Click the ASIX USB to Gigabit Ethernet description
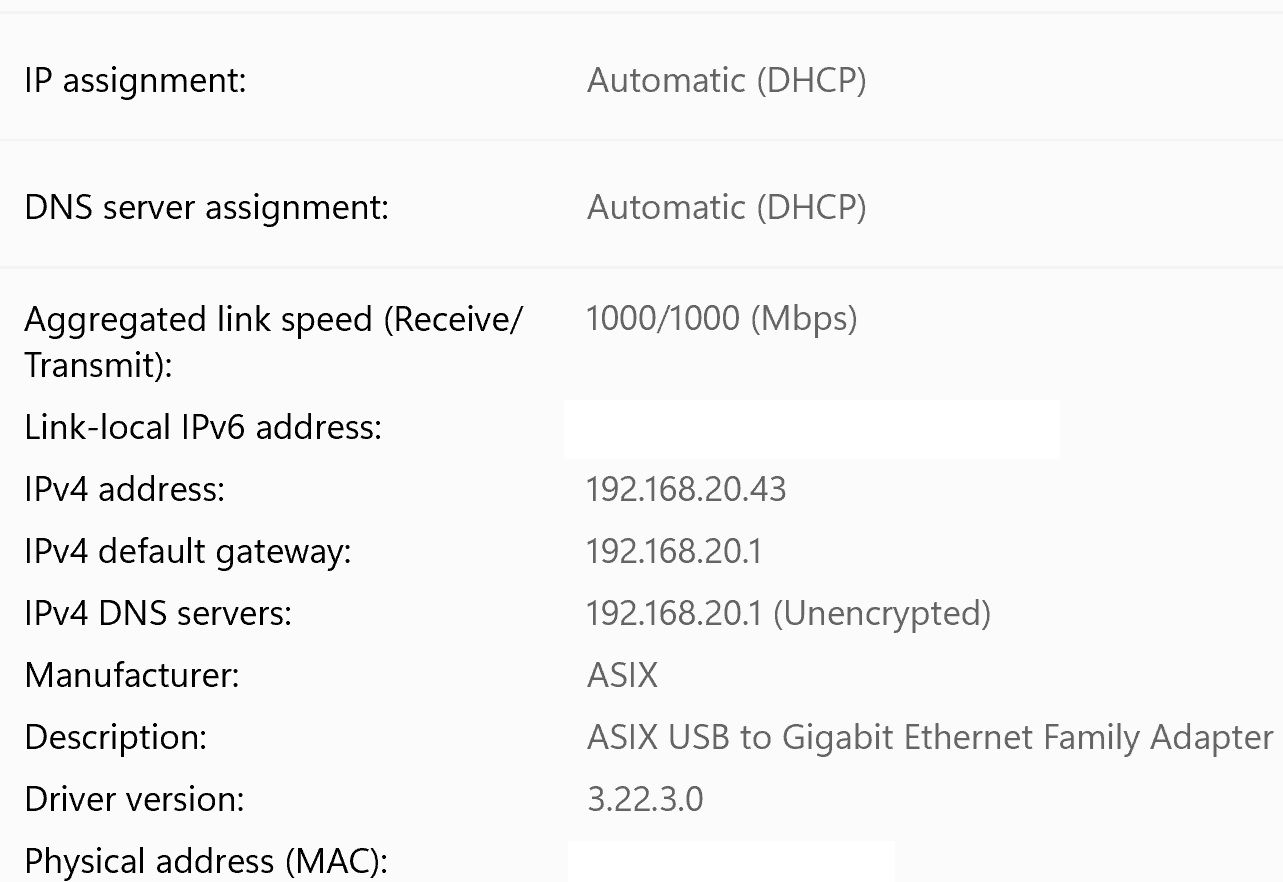This screenshot has width=1283, height=882. click(930, 738)
